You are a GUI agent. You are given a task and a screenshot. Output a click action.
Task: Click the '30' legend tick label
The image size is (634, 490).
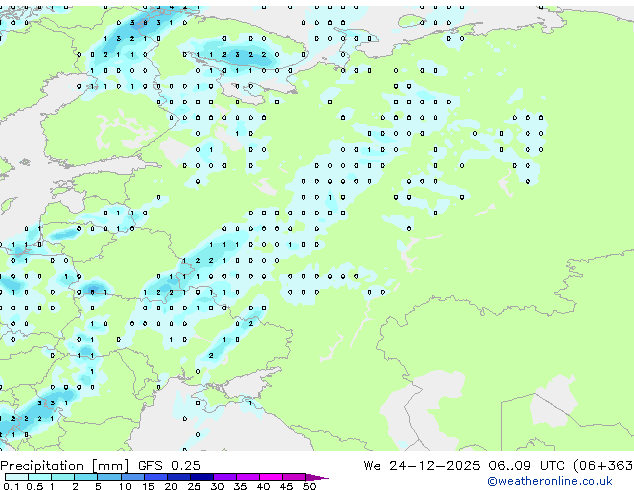[217, 486]
